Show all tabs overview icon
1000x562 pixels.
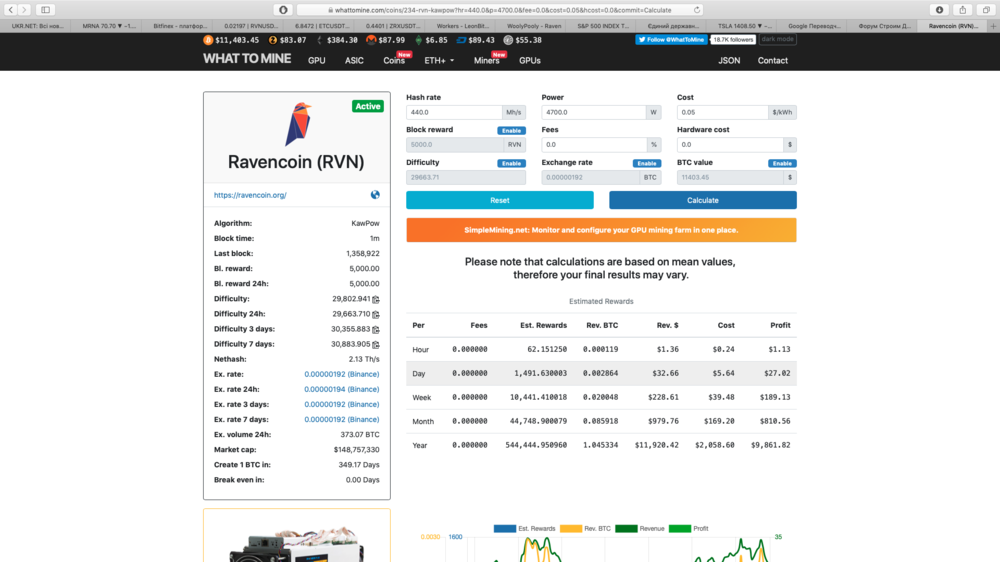pos(986,10)
